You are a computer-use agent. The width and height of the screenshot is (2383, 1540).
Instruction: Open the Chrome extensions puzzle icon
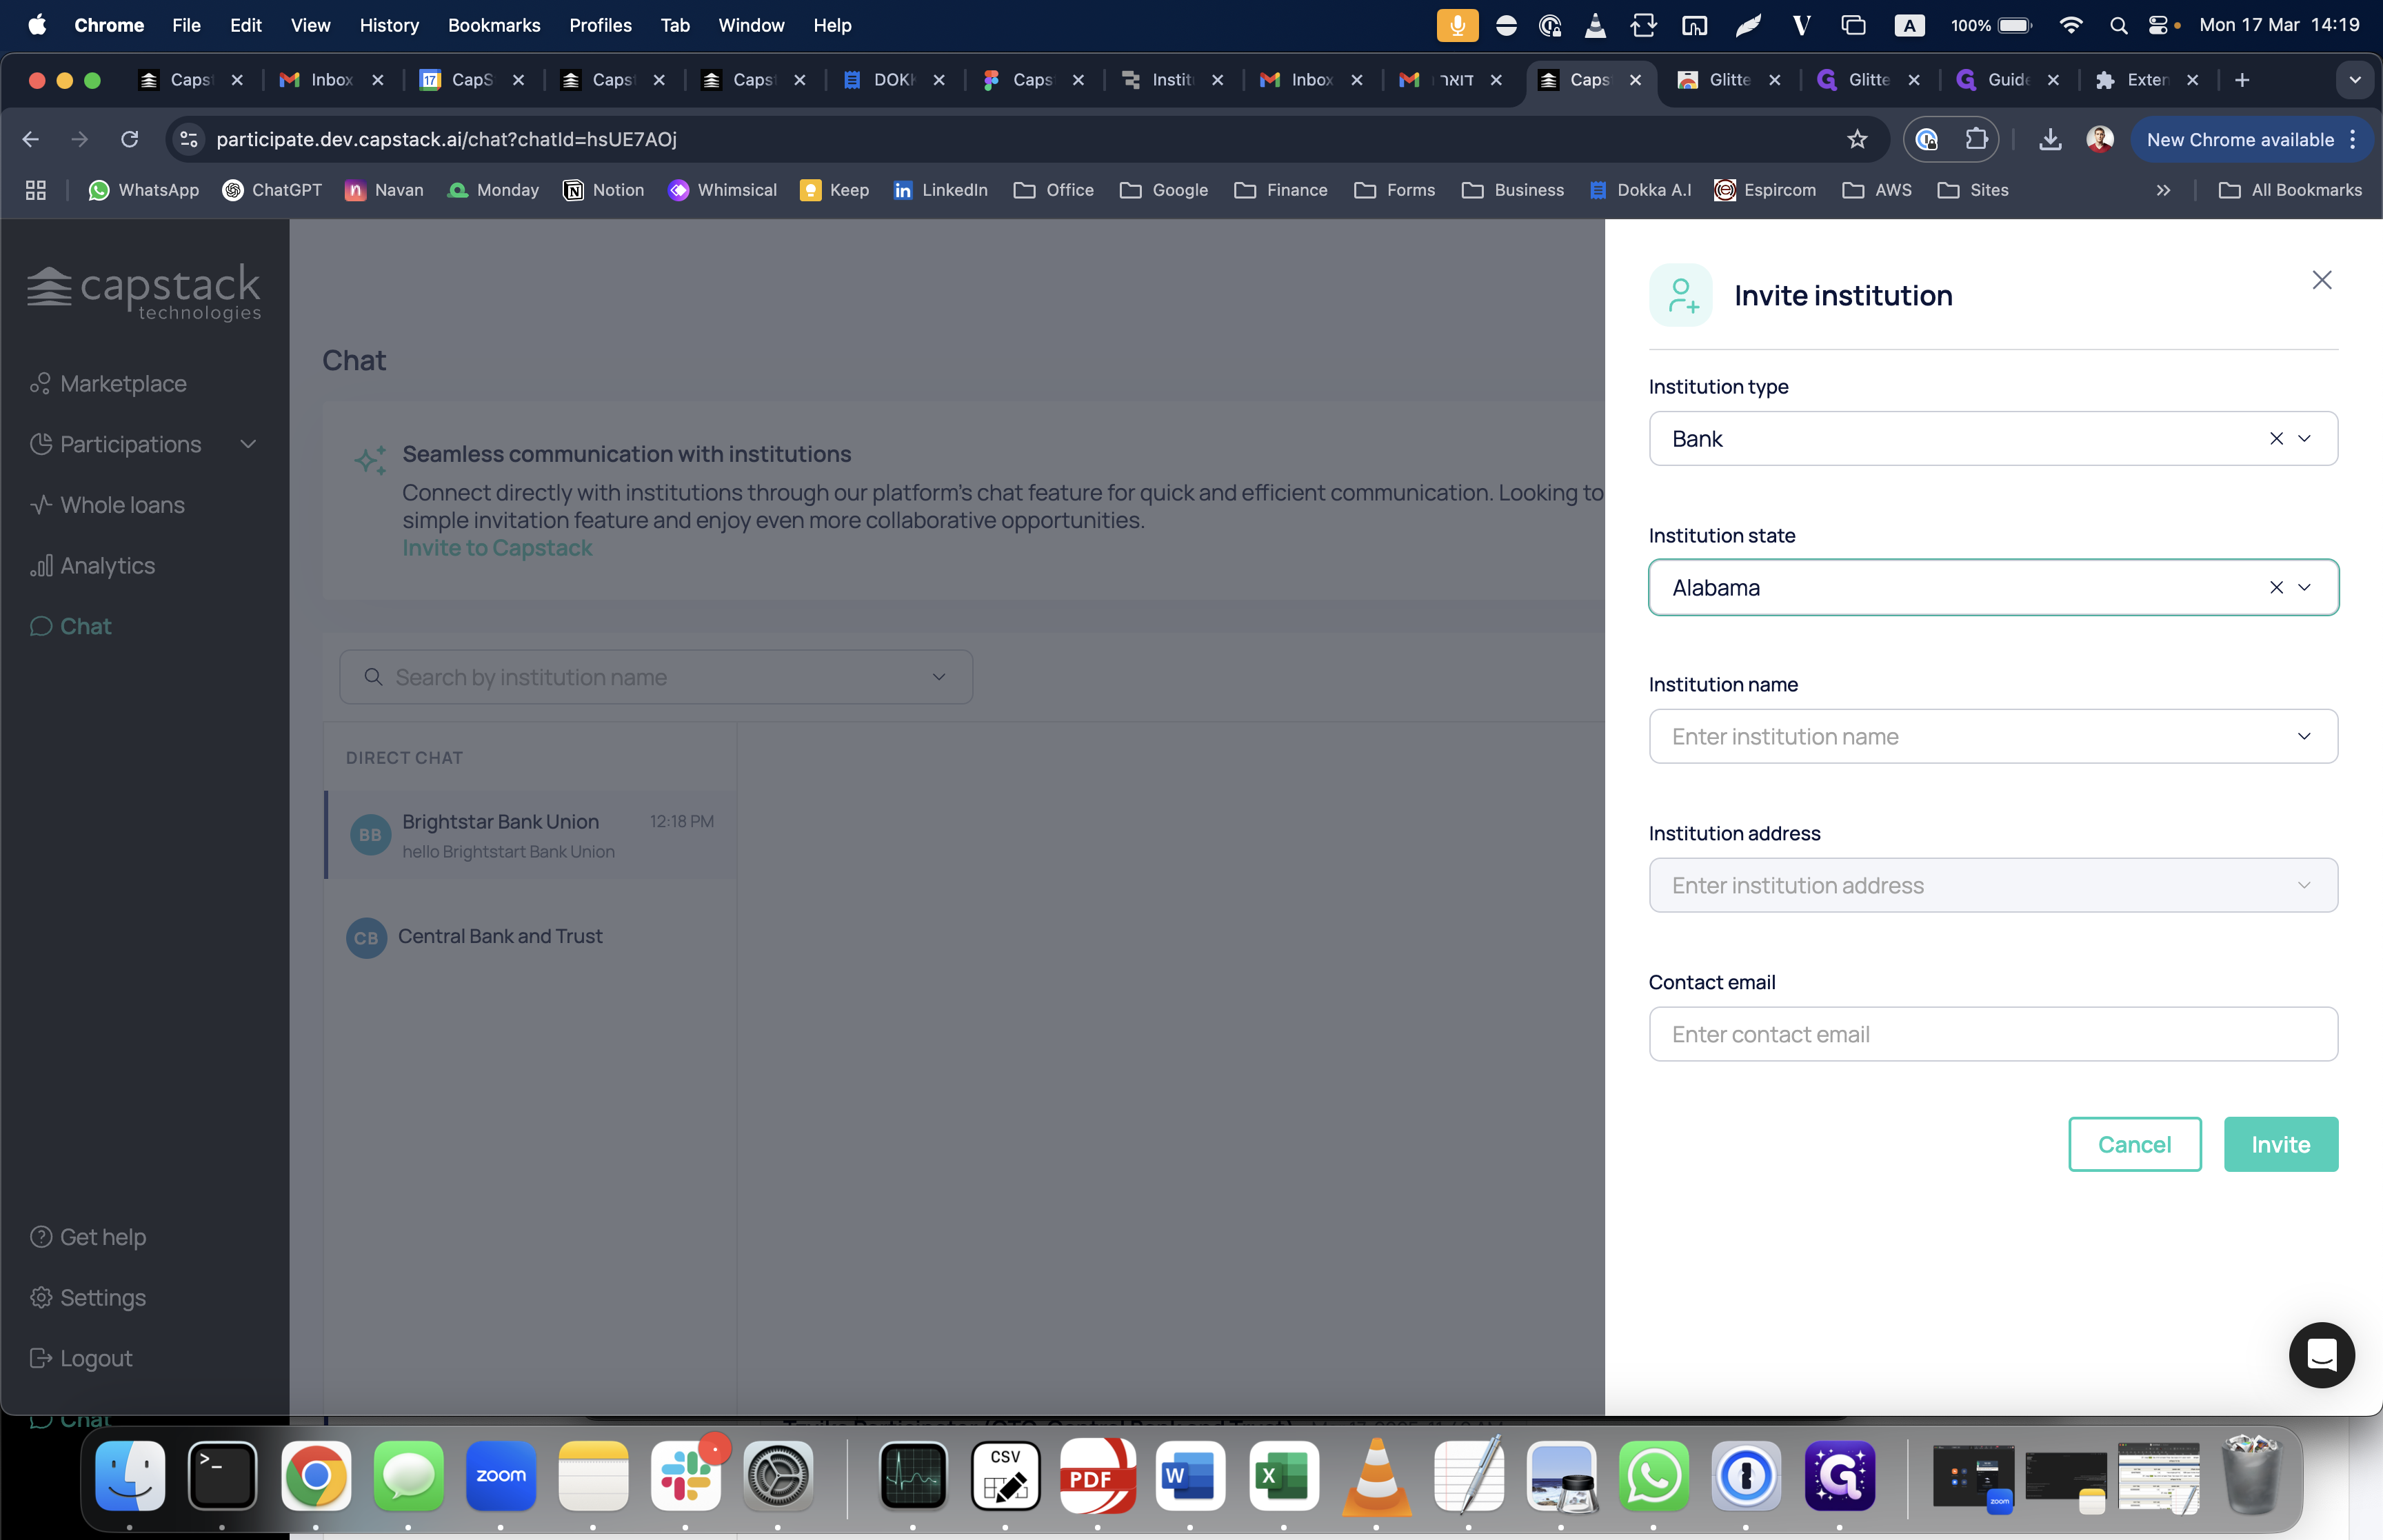tap(1976, 139)
